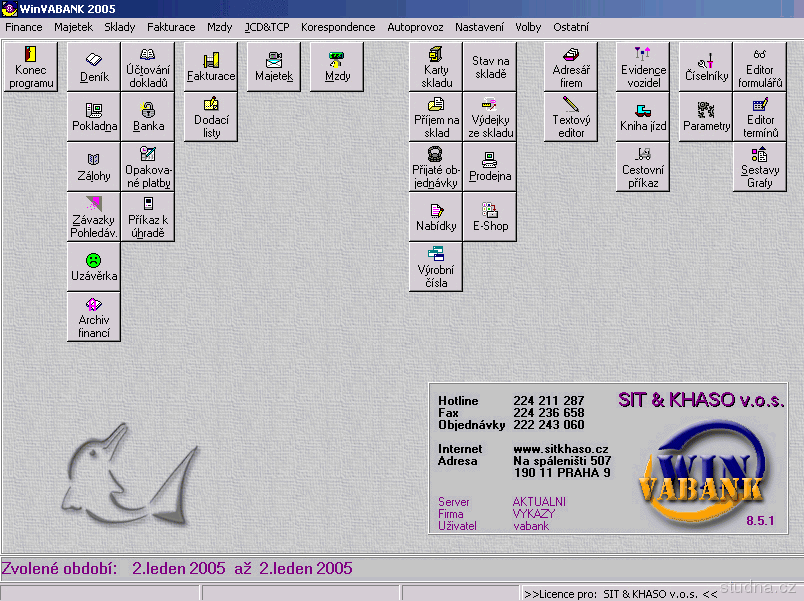This screenshot has height=601, width=804.
Task: Click the WinVABANK logo in info panel
Action: coord(702,474)
